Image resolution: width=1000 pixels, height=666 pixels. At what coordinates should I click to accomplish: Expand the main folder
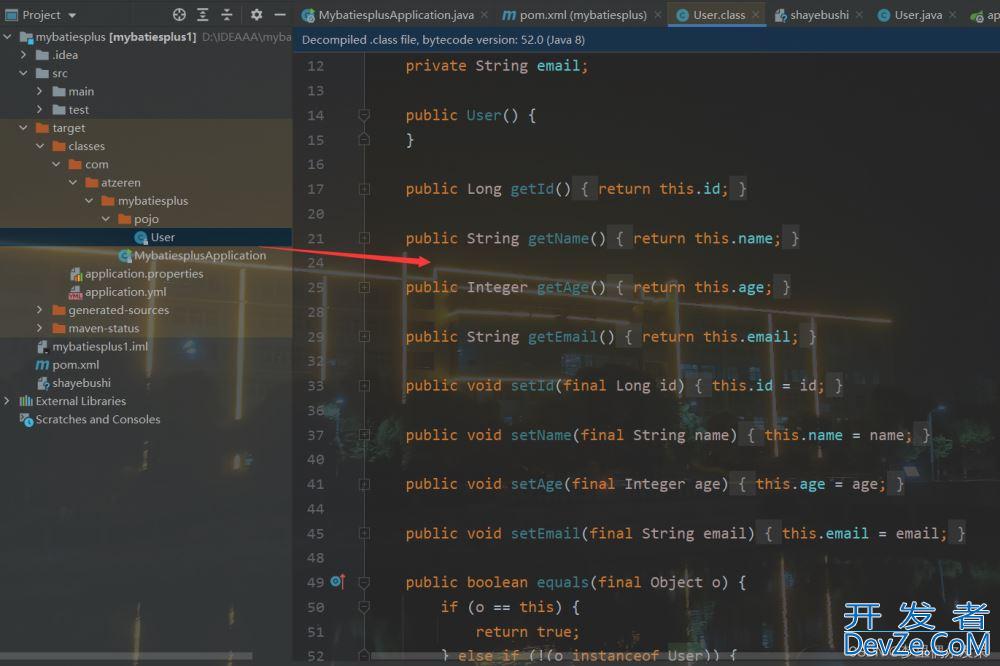pos(40,91)
